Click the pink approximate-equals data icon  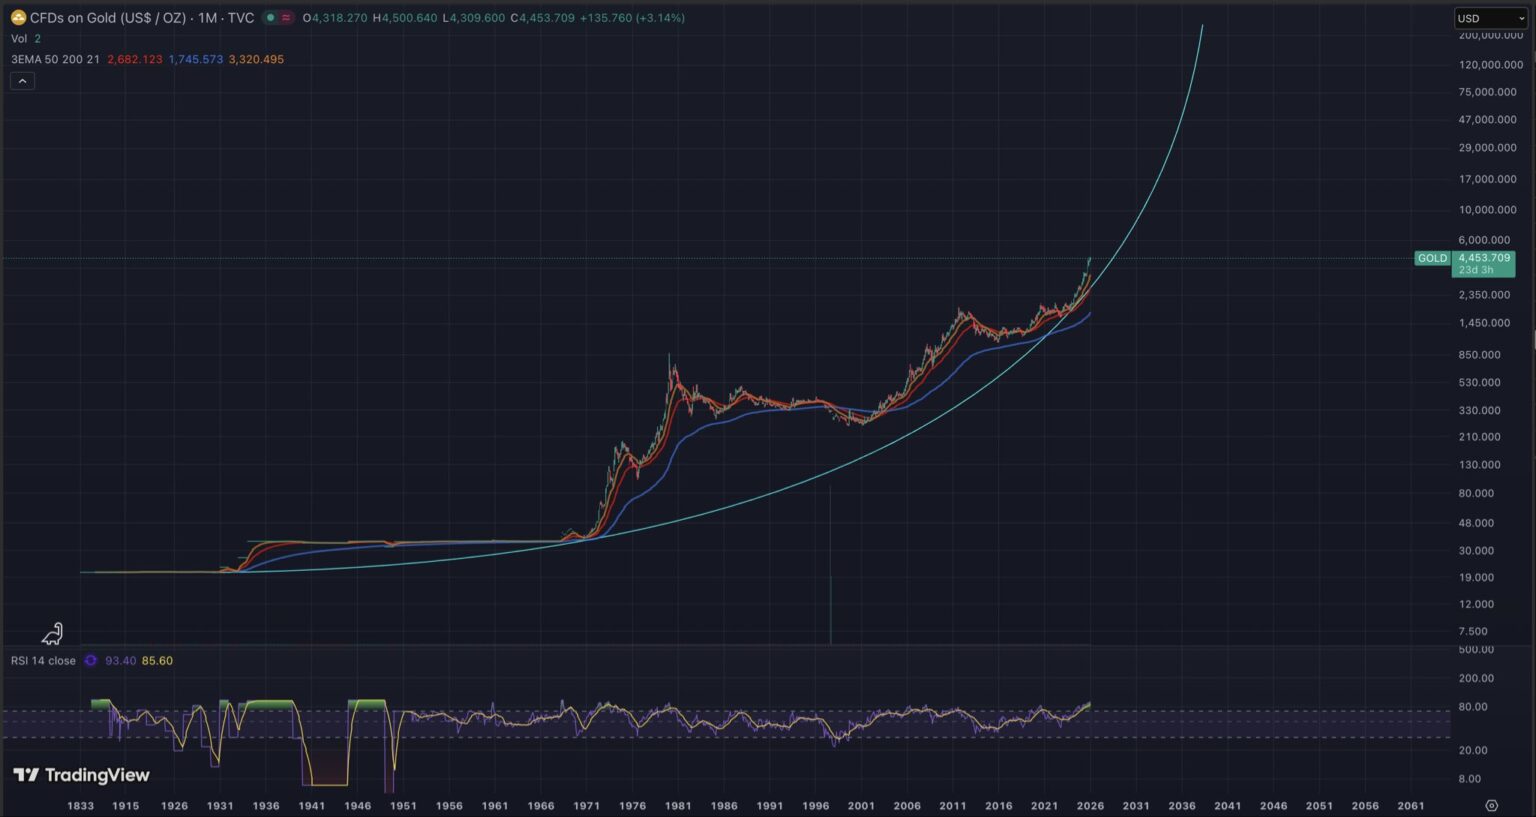[286, 18]
